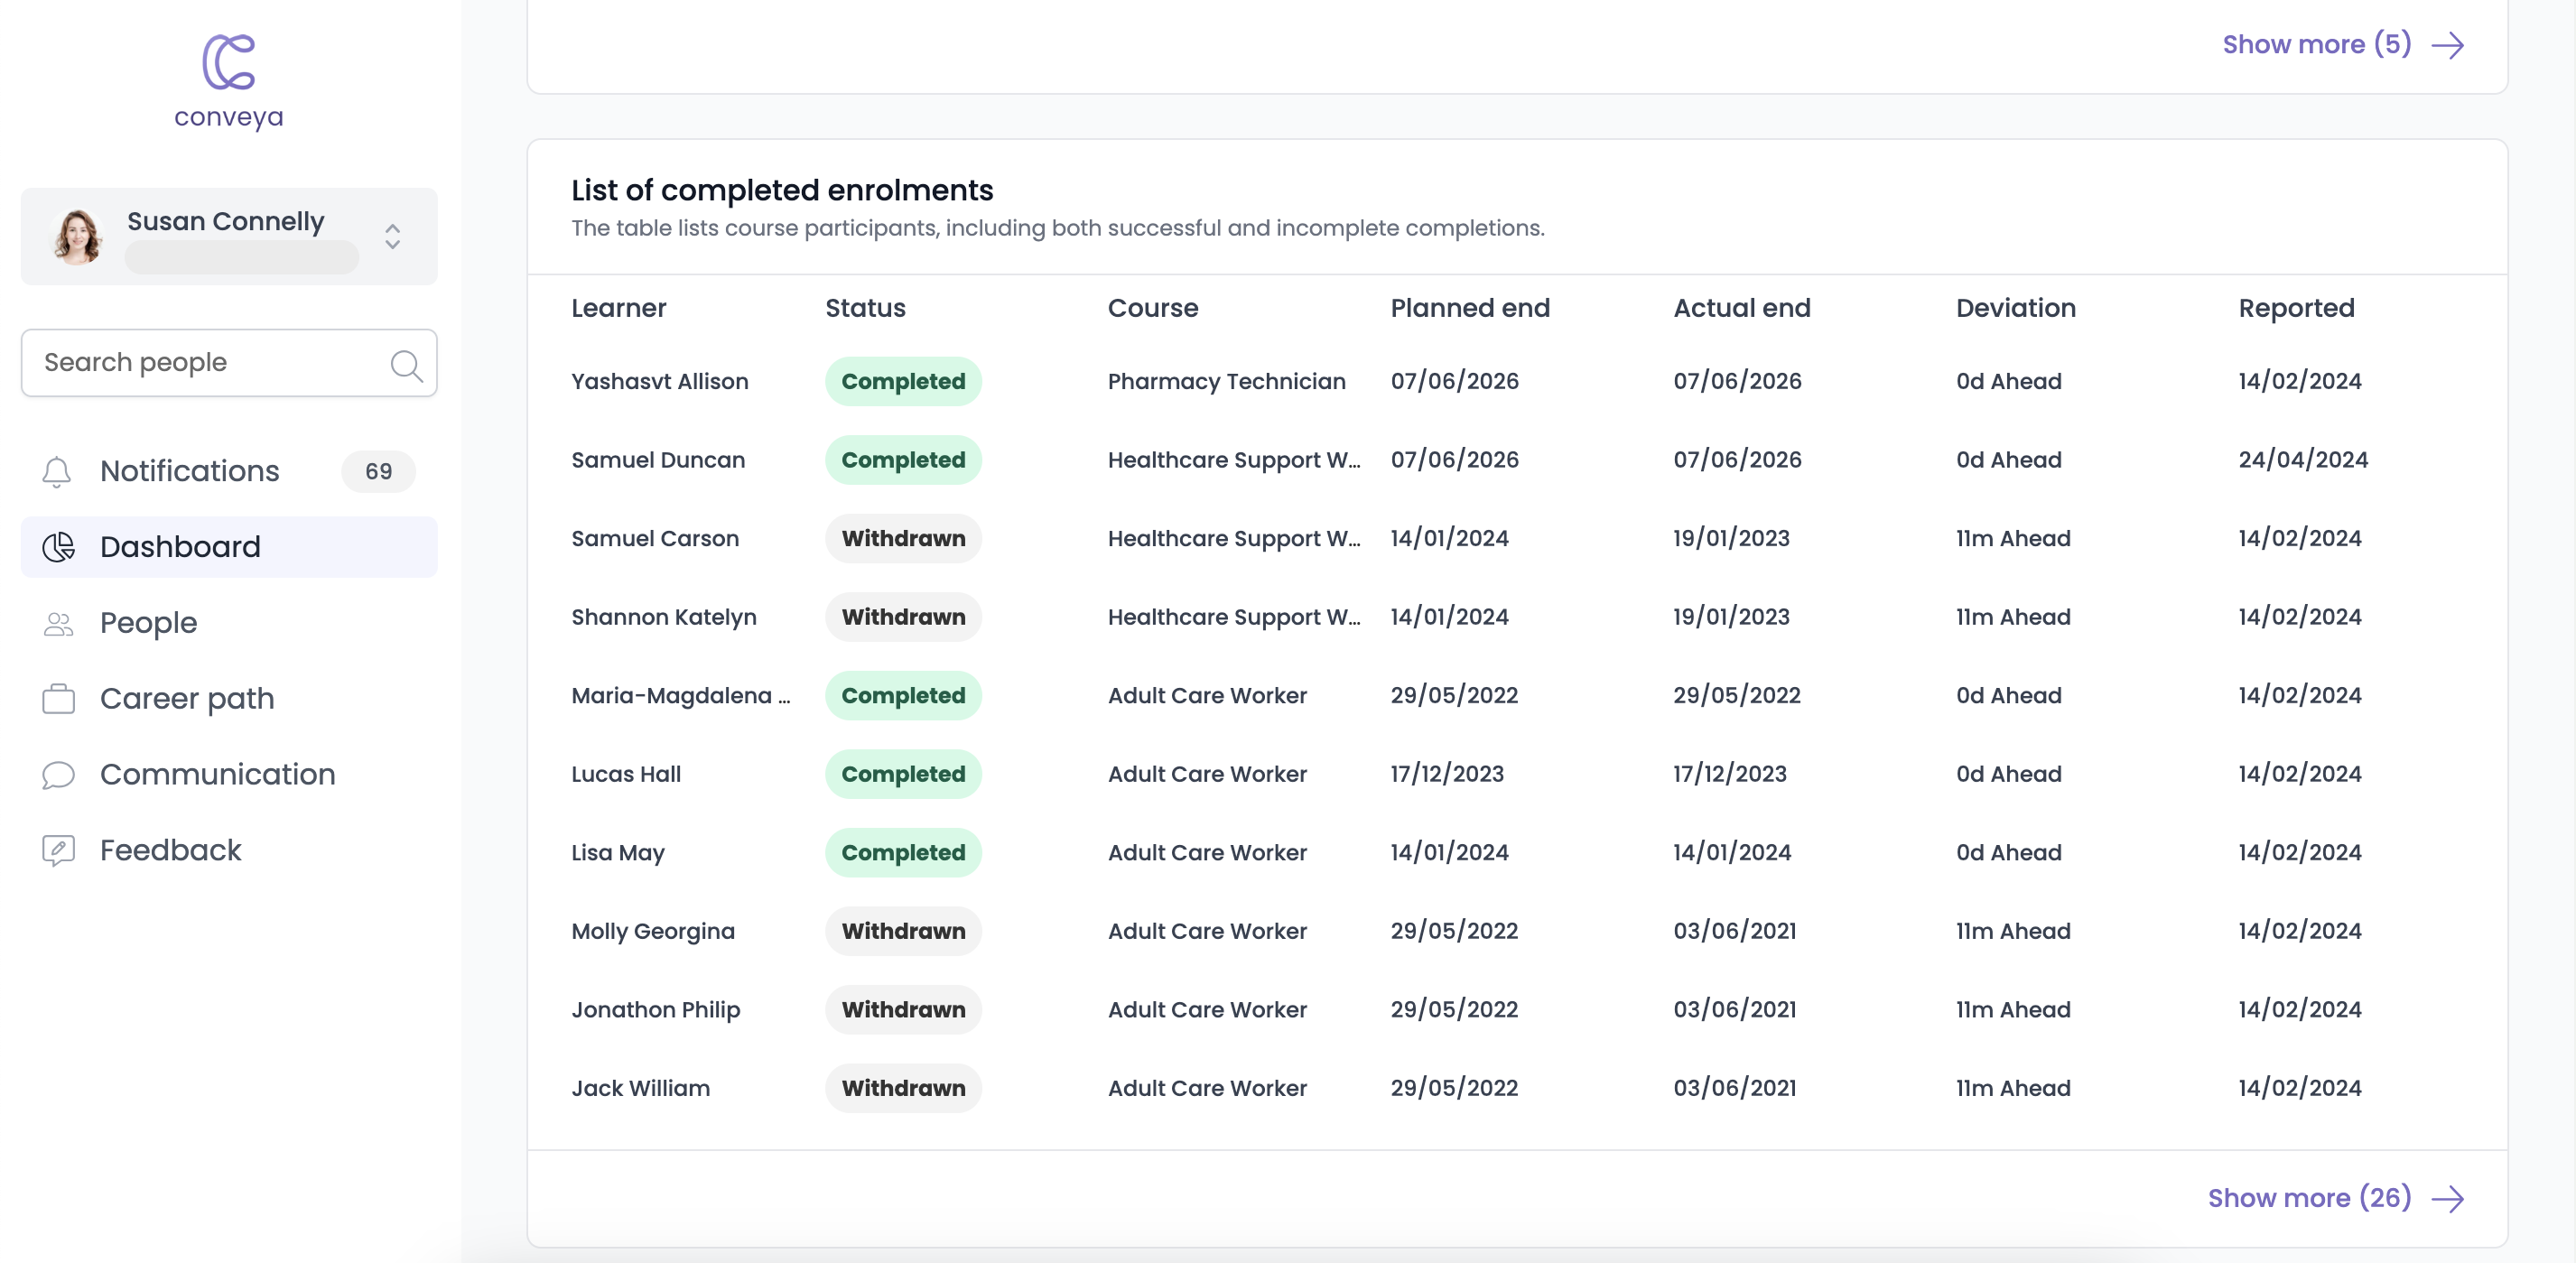Viewport: 2576px width, 1263px height.
Task: Click Lucas Hall's Adult Care Worker course
Action: 1207,774
